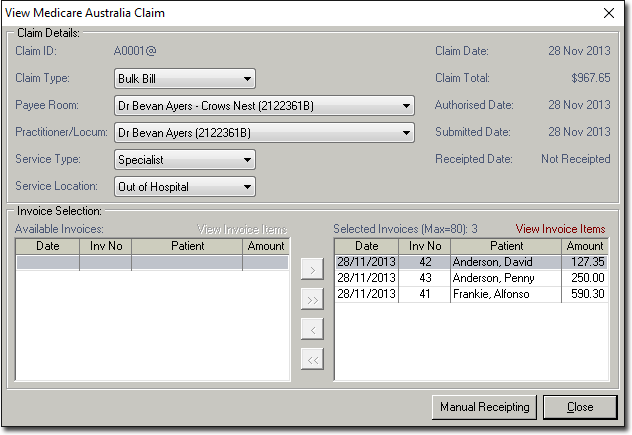Viewport: 632px width, 435px height.
Task: Click the double right arrow move-all button
Action: (x=312, y=299)
